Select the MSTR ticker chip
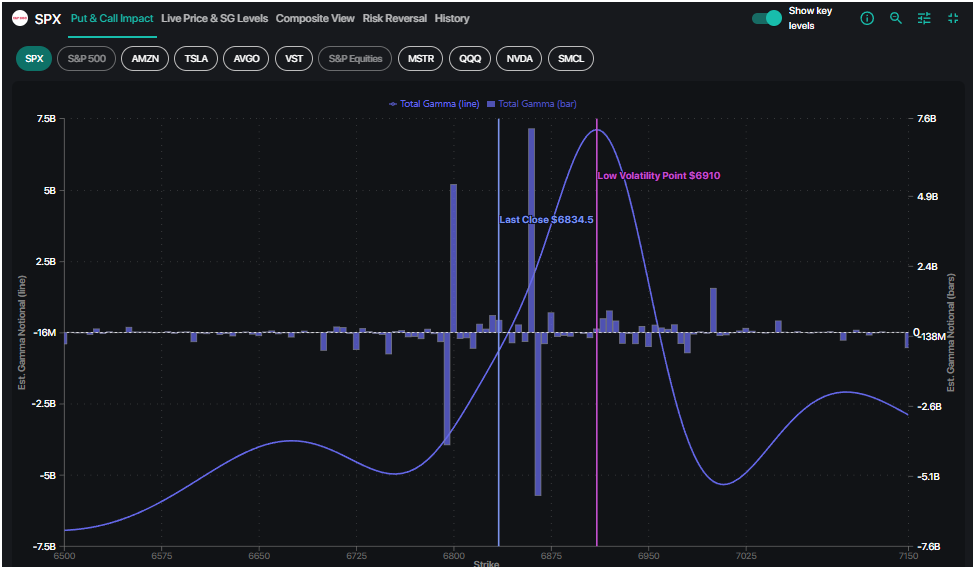The image size is (975, 569). tap(420, 59)
